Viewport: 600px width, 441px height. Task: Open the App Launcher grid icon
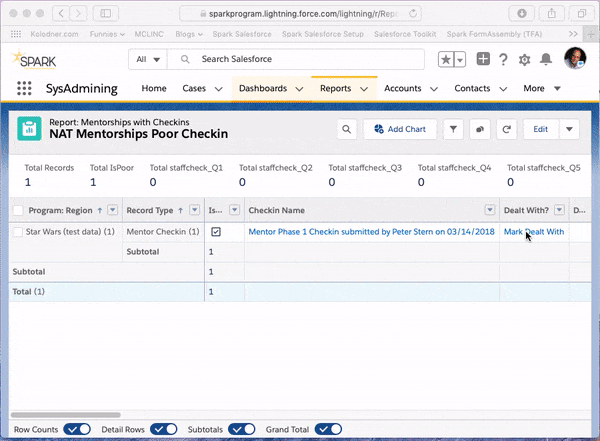tap(24, 88)
